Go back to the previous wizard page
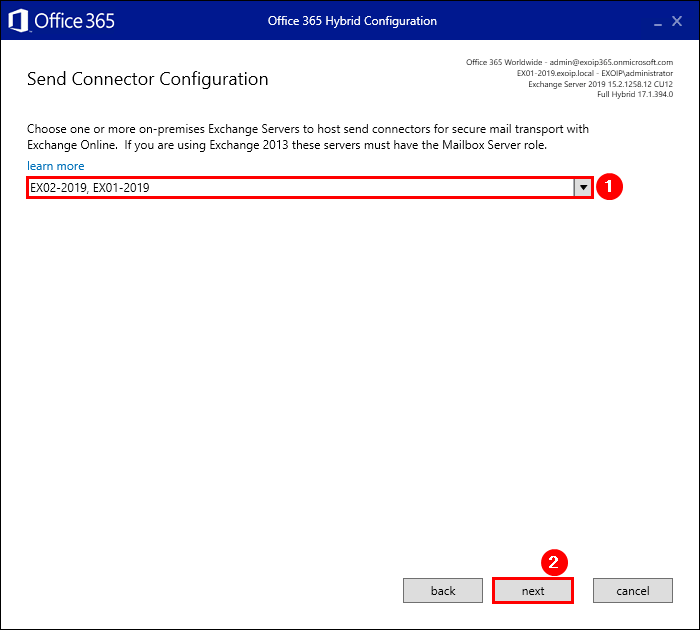The height and width of the screenshot is (630, 700). click(443, 591)
